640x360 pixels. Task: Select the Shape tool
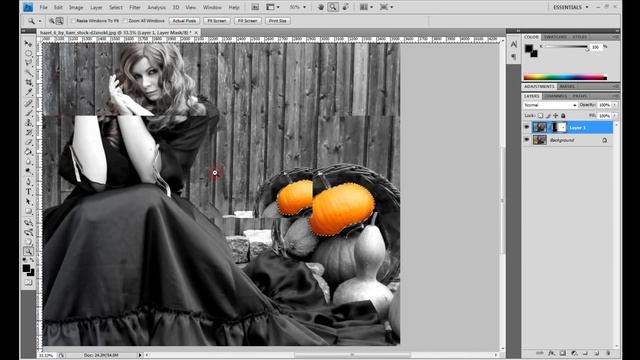point(28,211)
